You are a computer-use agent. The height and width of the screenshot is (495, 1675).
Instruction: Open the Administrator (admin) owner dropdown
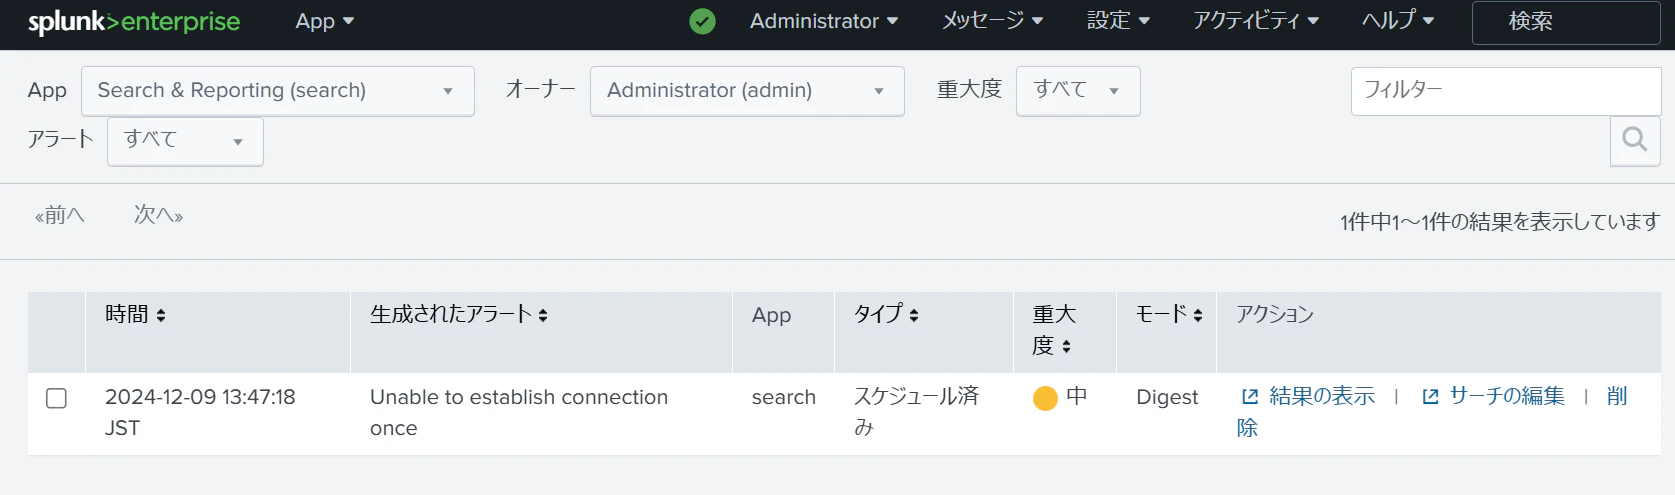point(747,91)
